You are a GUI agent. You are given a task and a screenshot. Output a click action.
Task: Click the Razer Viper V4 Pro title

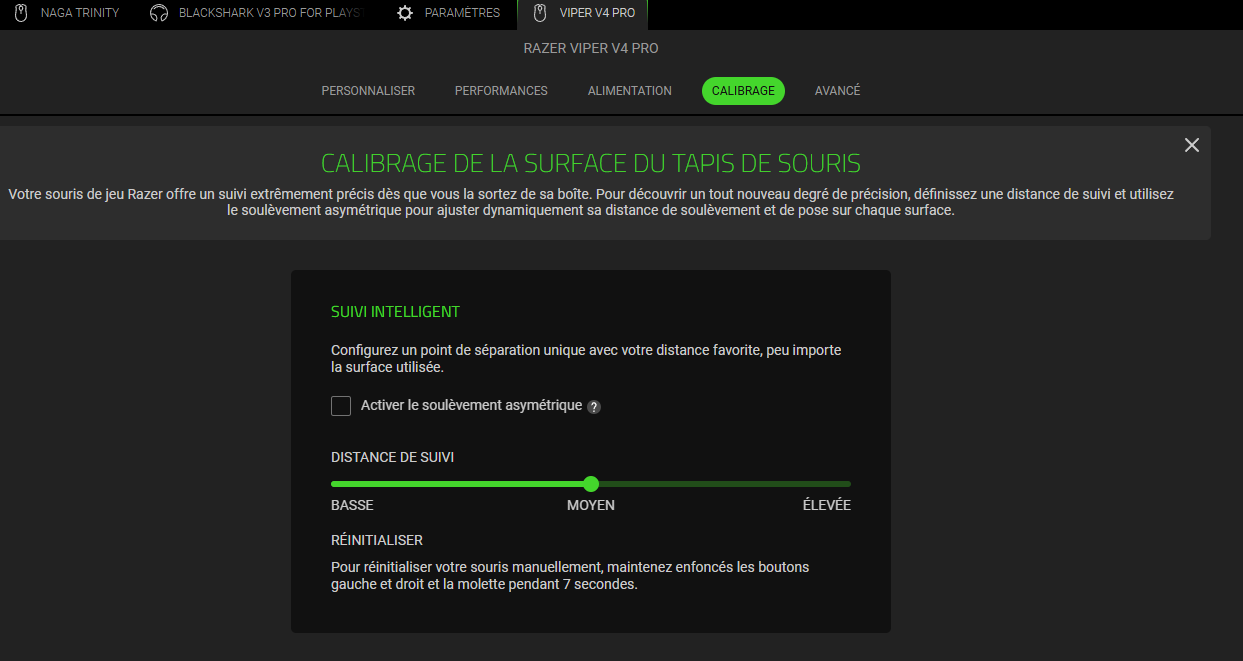click(x=591, y=48)
